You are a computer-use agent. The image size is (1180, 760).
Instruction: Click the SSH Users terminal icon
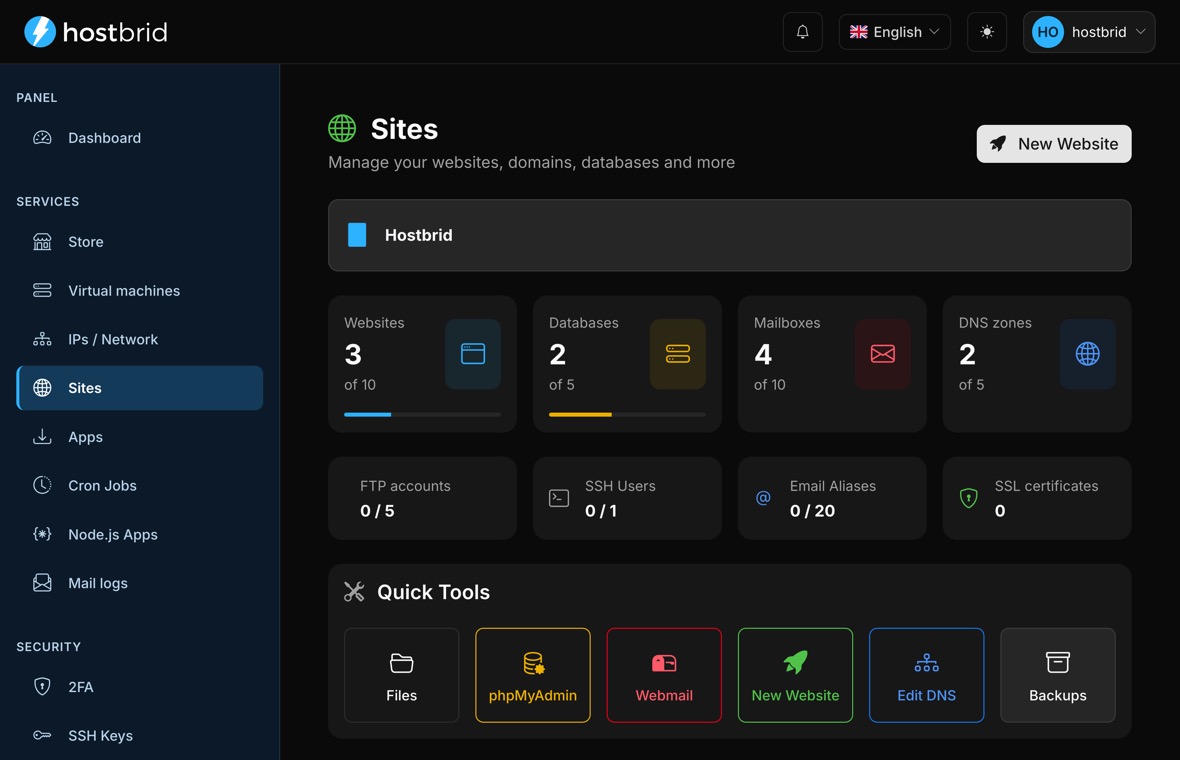(558, 498)
